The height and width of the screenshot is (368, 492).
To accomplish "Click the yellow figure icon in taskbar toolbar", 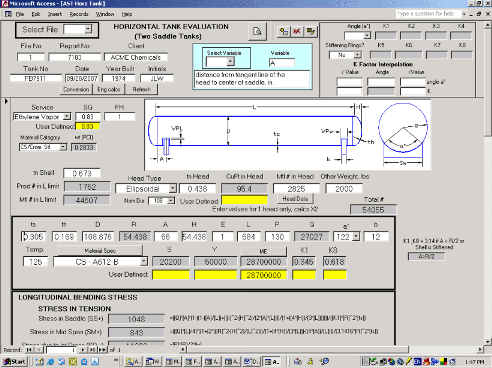I will [x=311, y=362].
